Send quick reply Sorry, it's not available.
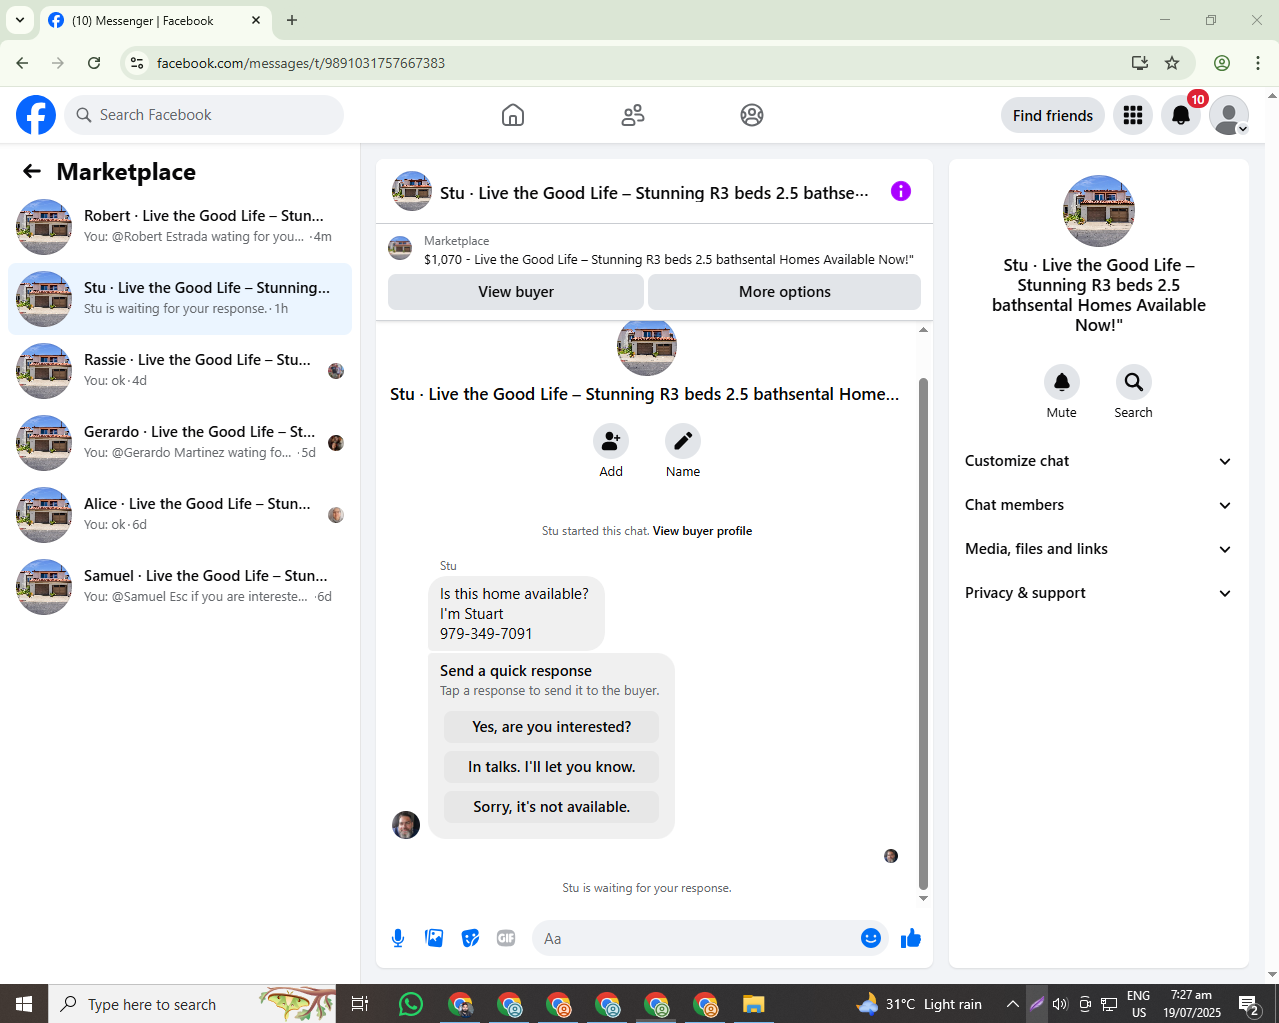1279x1023 pixels. [x=552, y=807]
